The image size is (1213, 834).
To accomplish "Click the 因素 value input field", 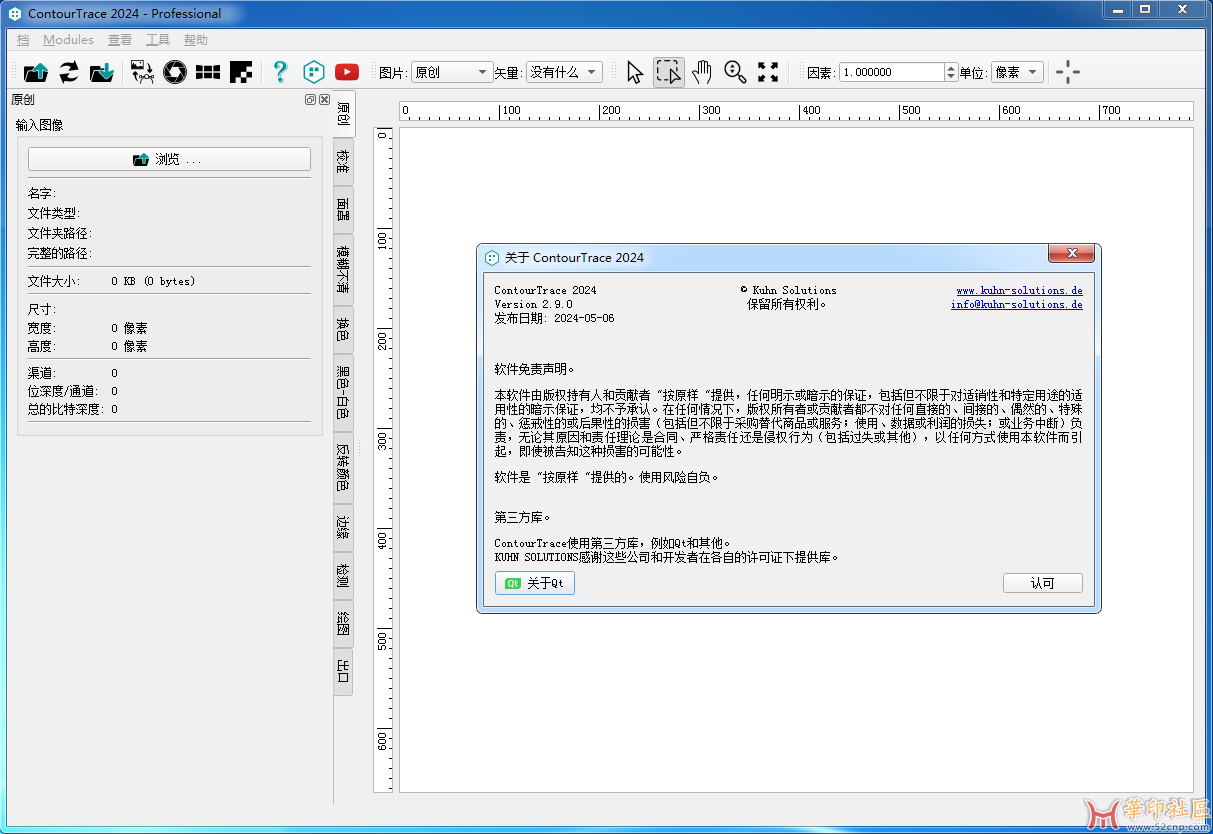I will coord(891,72).
